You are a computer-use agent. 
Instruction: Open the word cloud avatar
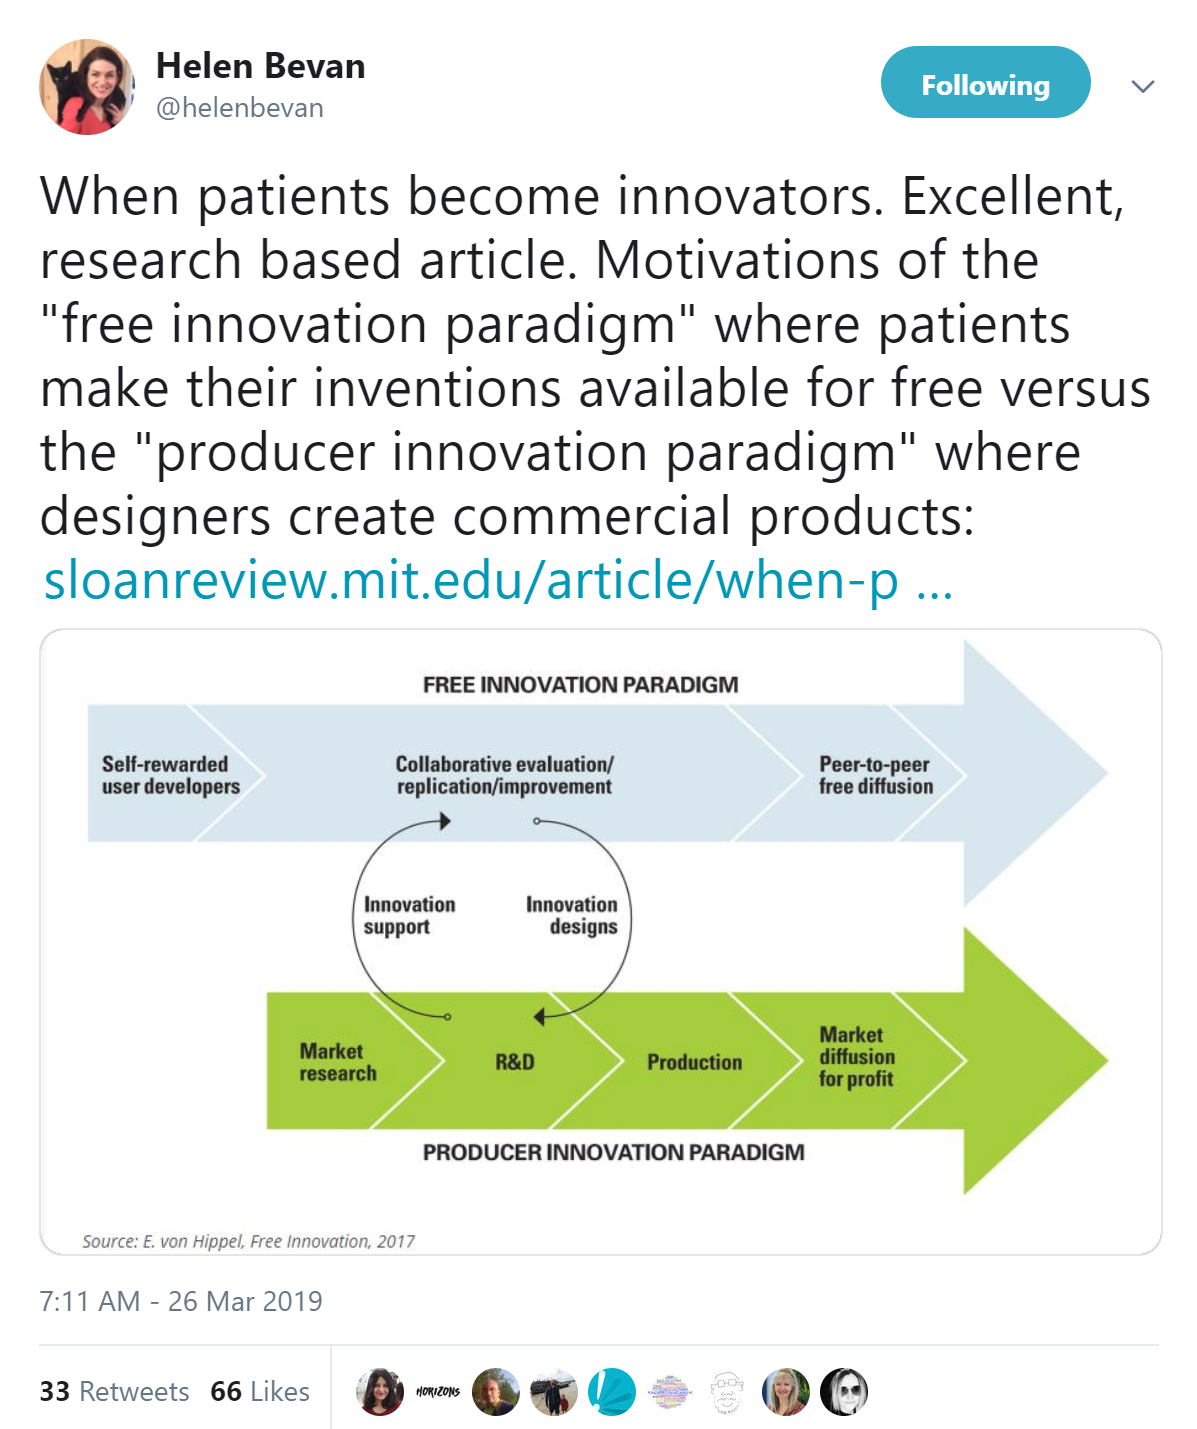(x=670, y=1392)
